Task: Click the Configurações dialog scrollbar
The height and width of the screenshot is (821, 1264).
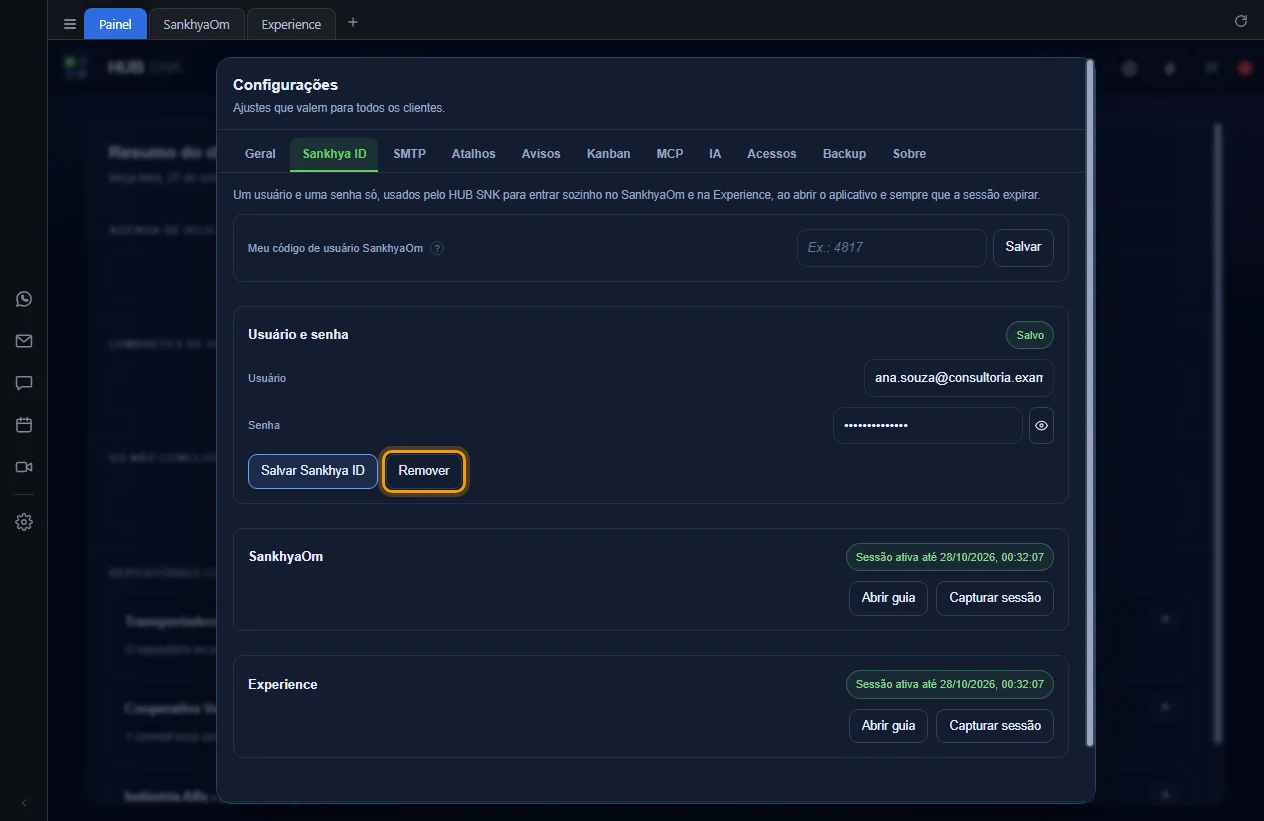Action: pyautogui.click(x=1090, y=403)
